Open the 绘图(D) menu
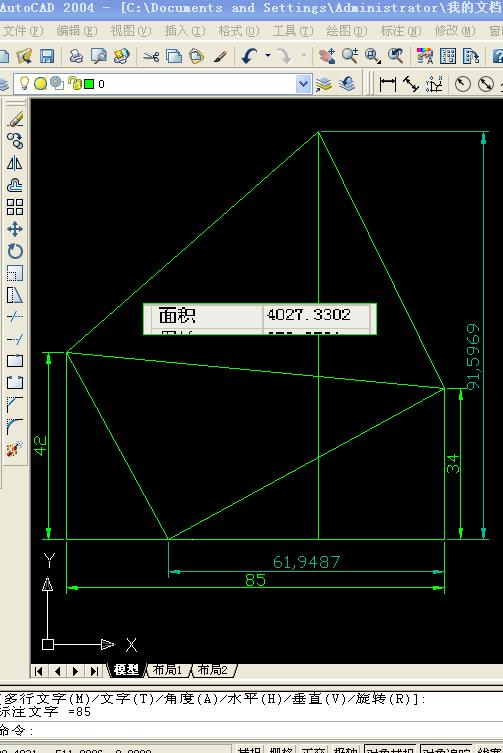This screenshot has width=503, height=753. (x=346, y=31)
